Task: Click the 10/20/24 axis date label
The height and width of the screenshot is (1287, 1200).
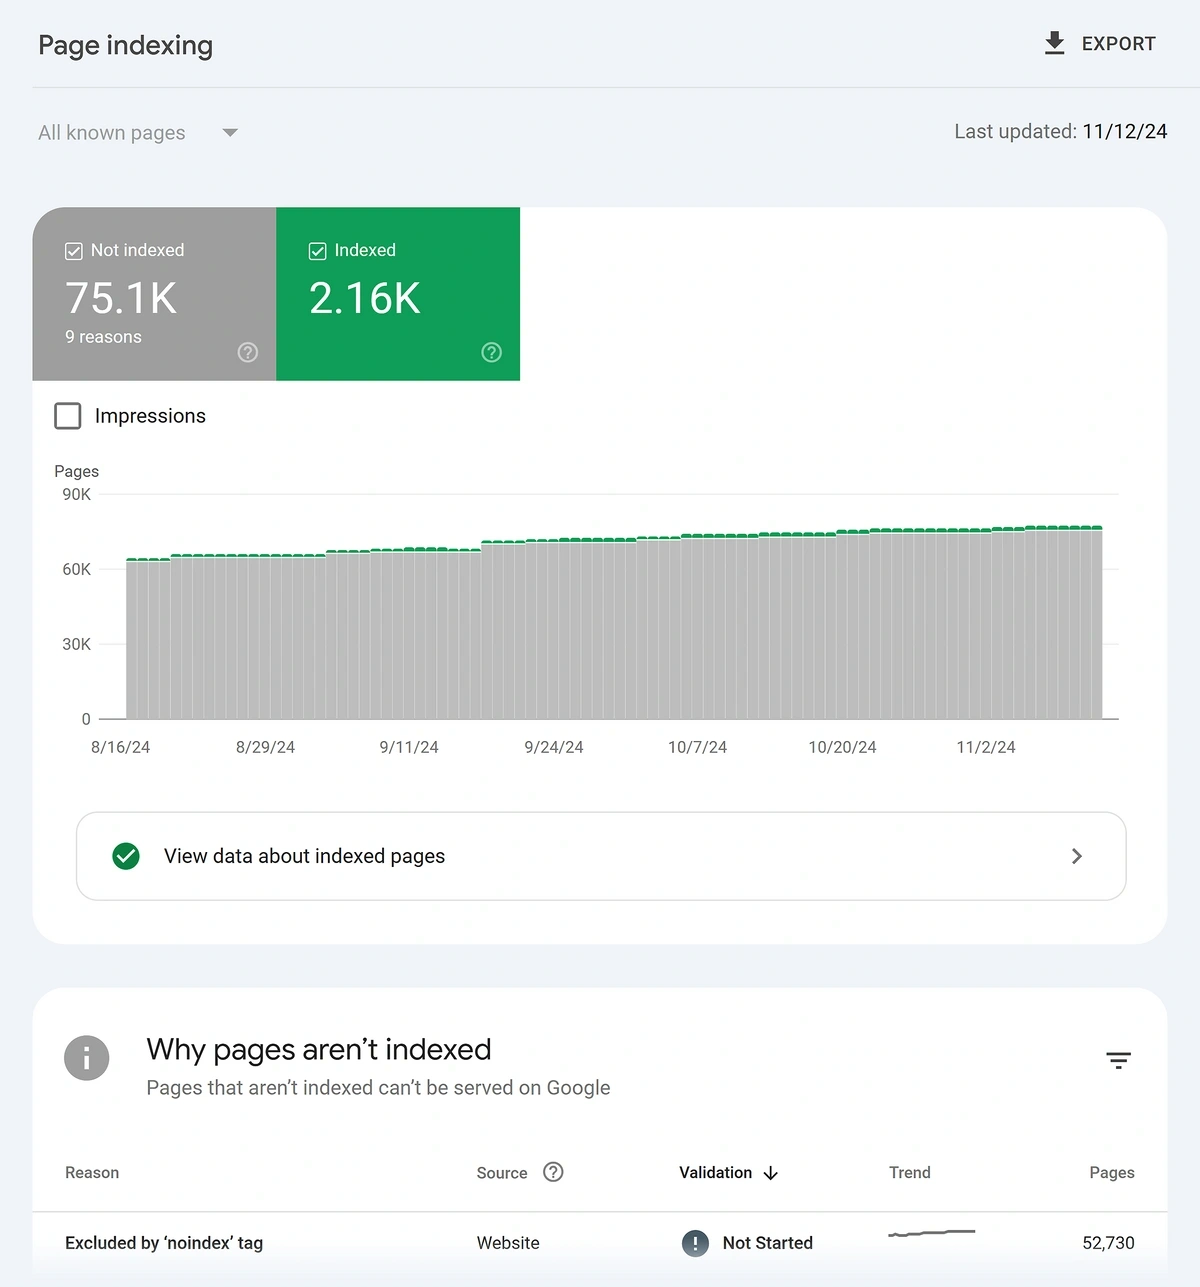Action: (x=842, y=747)
